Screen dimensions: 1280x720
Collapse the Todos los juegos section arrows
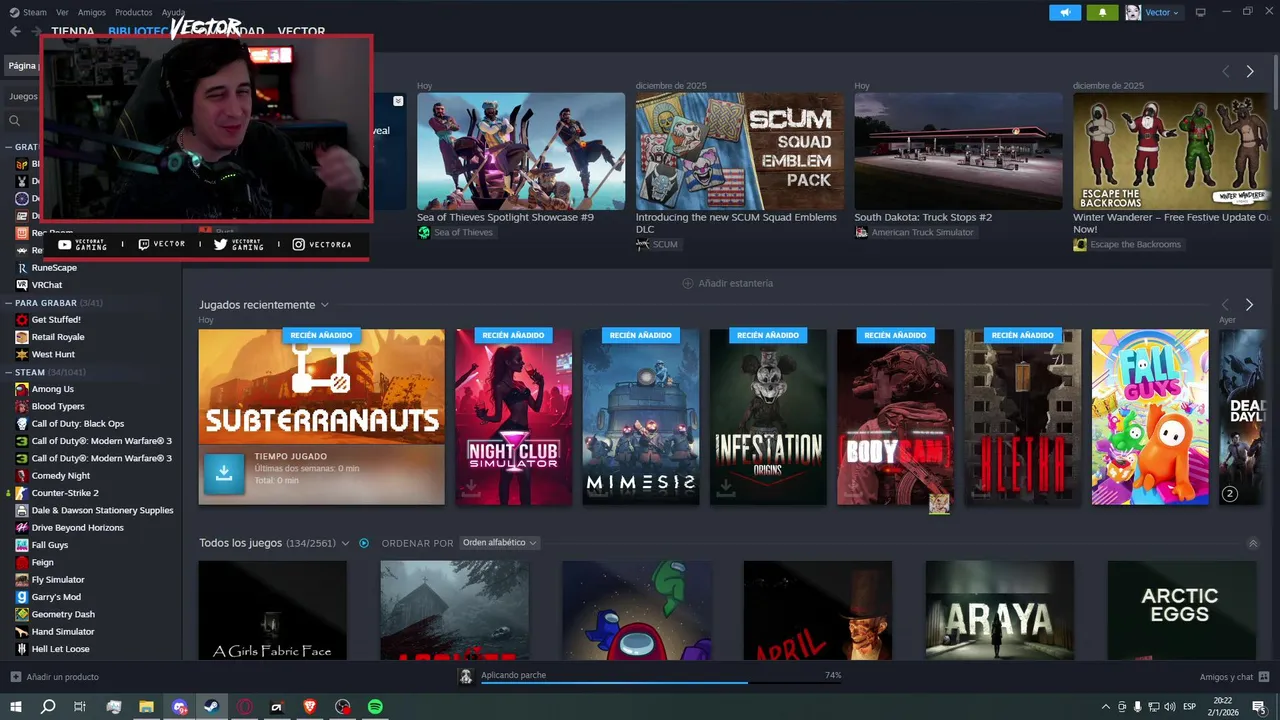[x=1253, y=543]
